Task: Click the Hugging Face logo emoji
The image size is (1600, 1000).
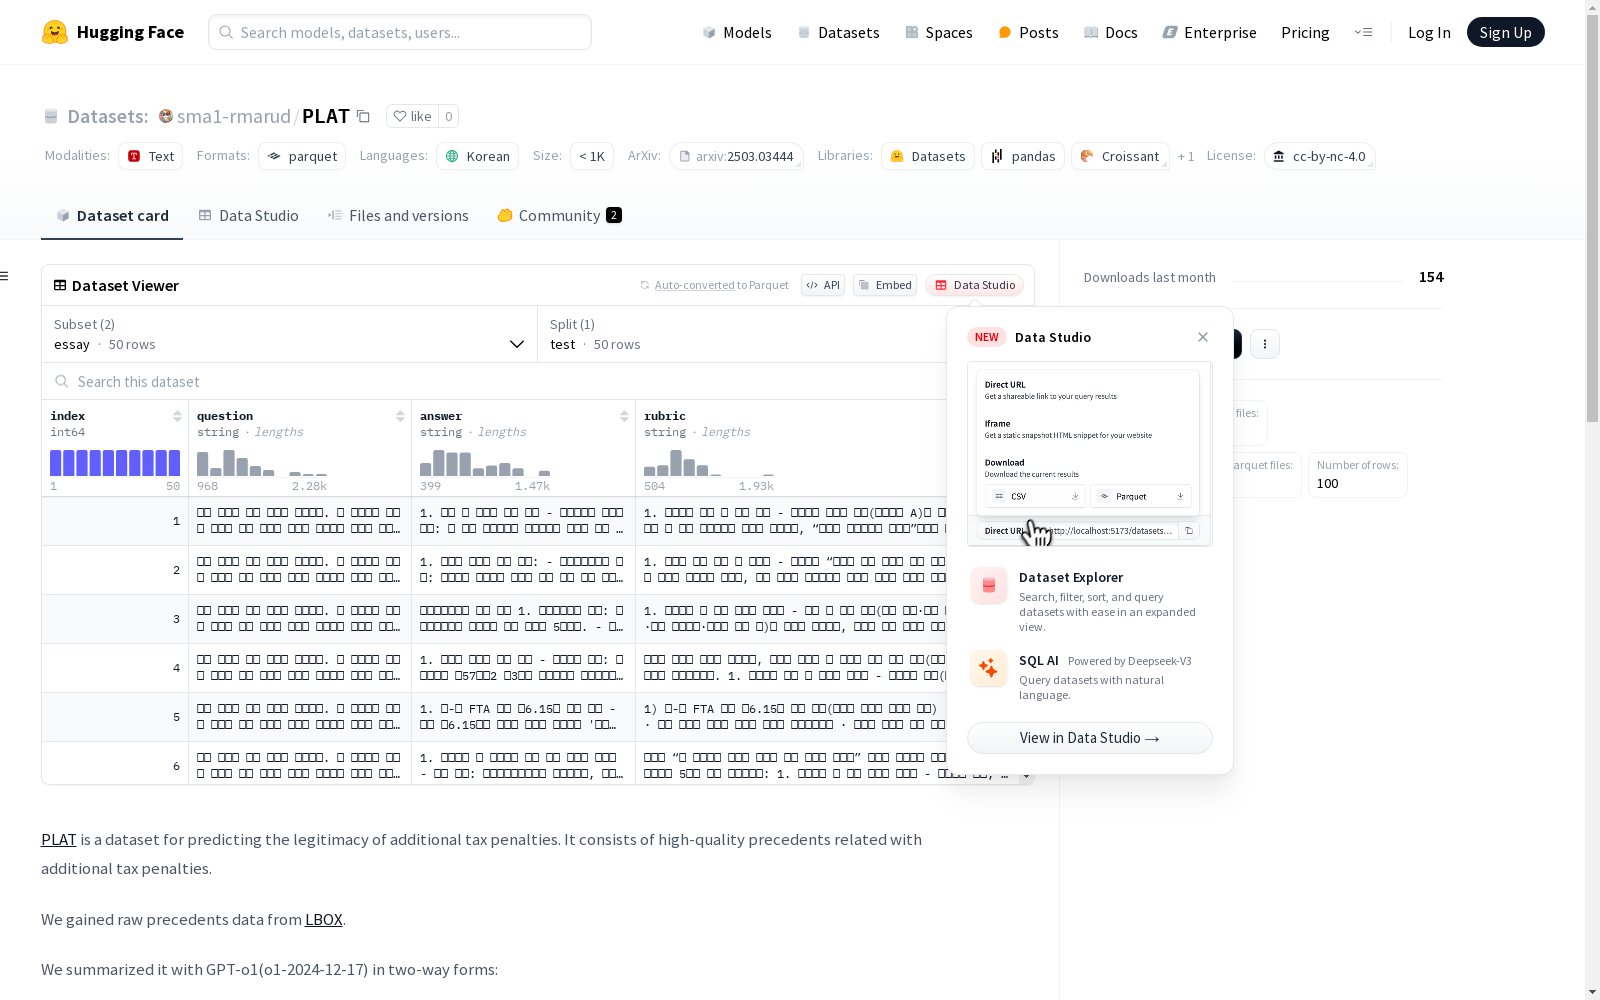Action: (55, 32)
